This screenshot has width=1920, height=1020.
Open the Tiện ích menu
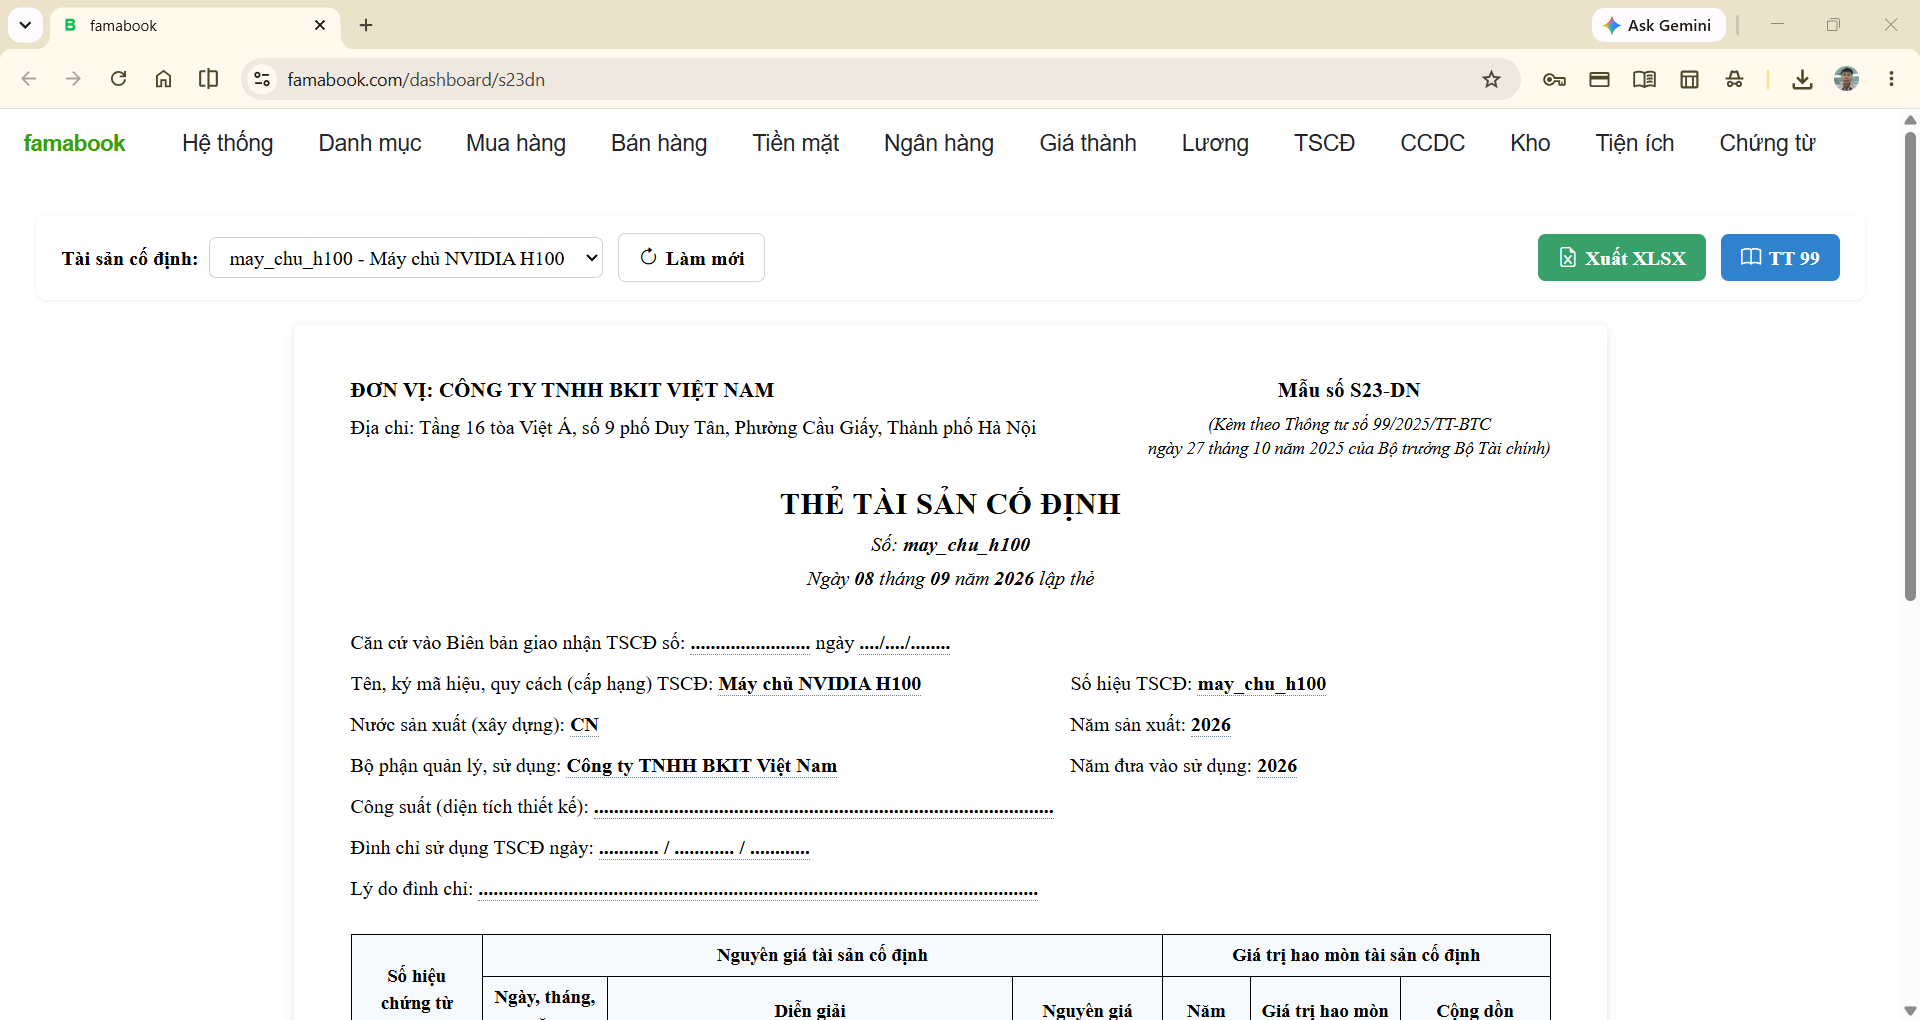[x=1635, y=143]
